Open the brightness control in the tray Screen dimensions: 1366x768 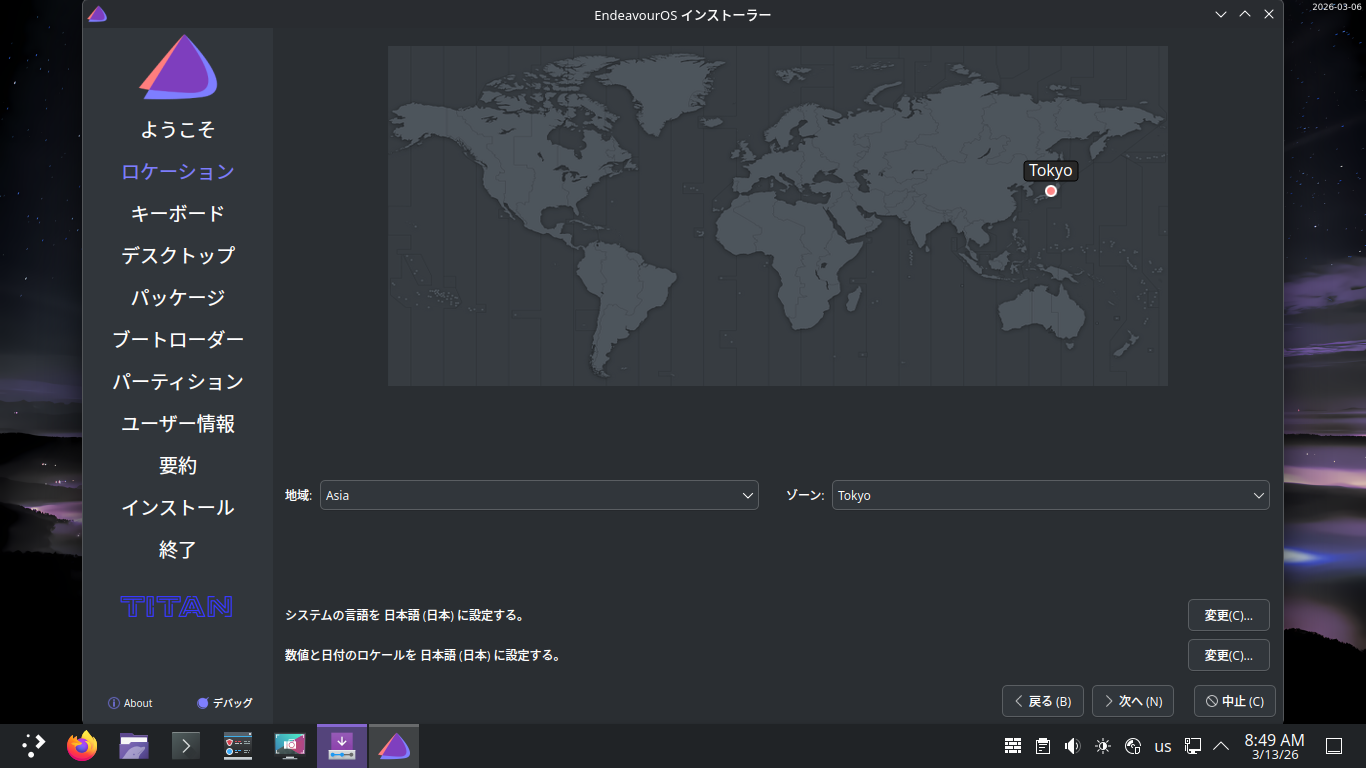coord(1103,745)
